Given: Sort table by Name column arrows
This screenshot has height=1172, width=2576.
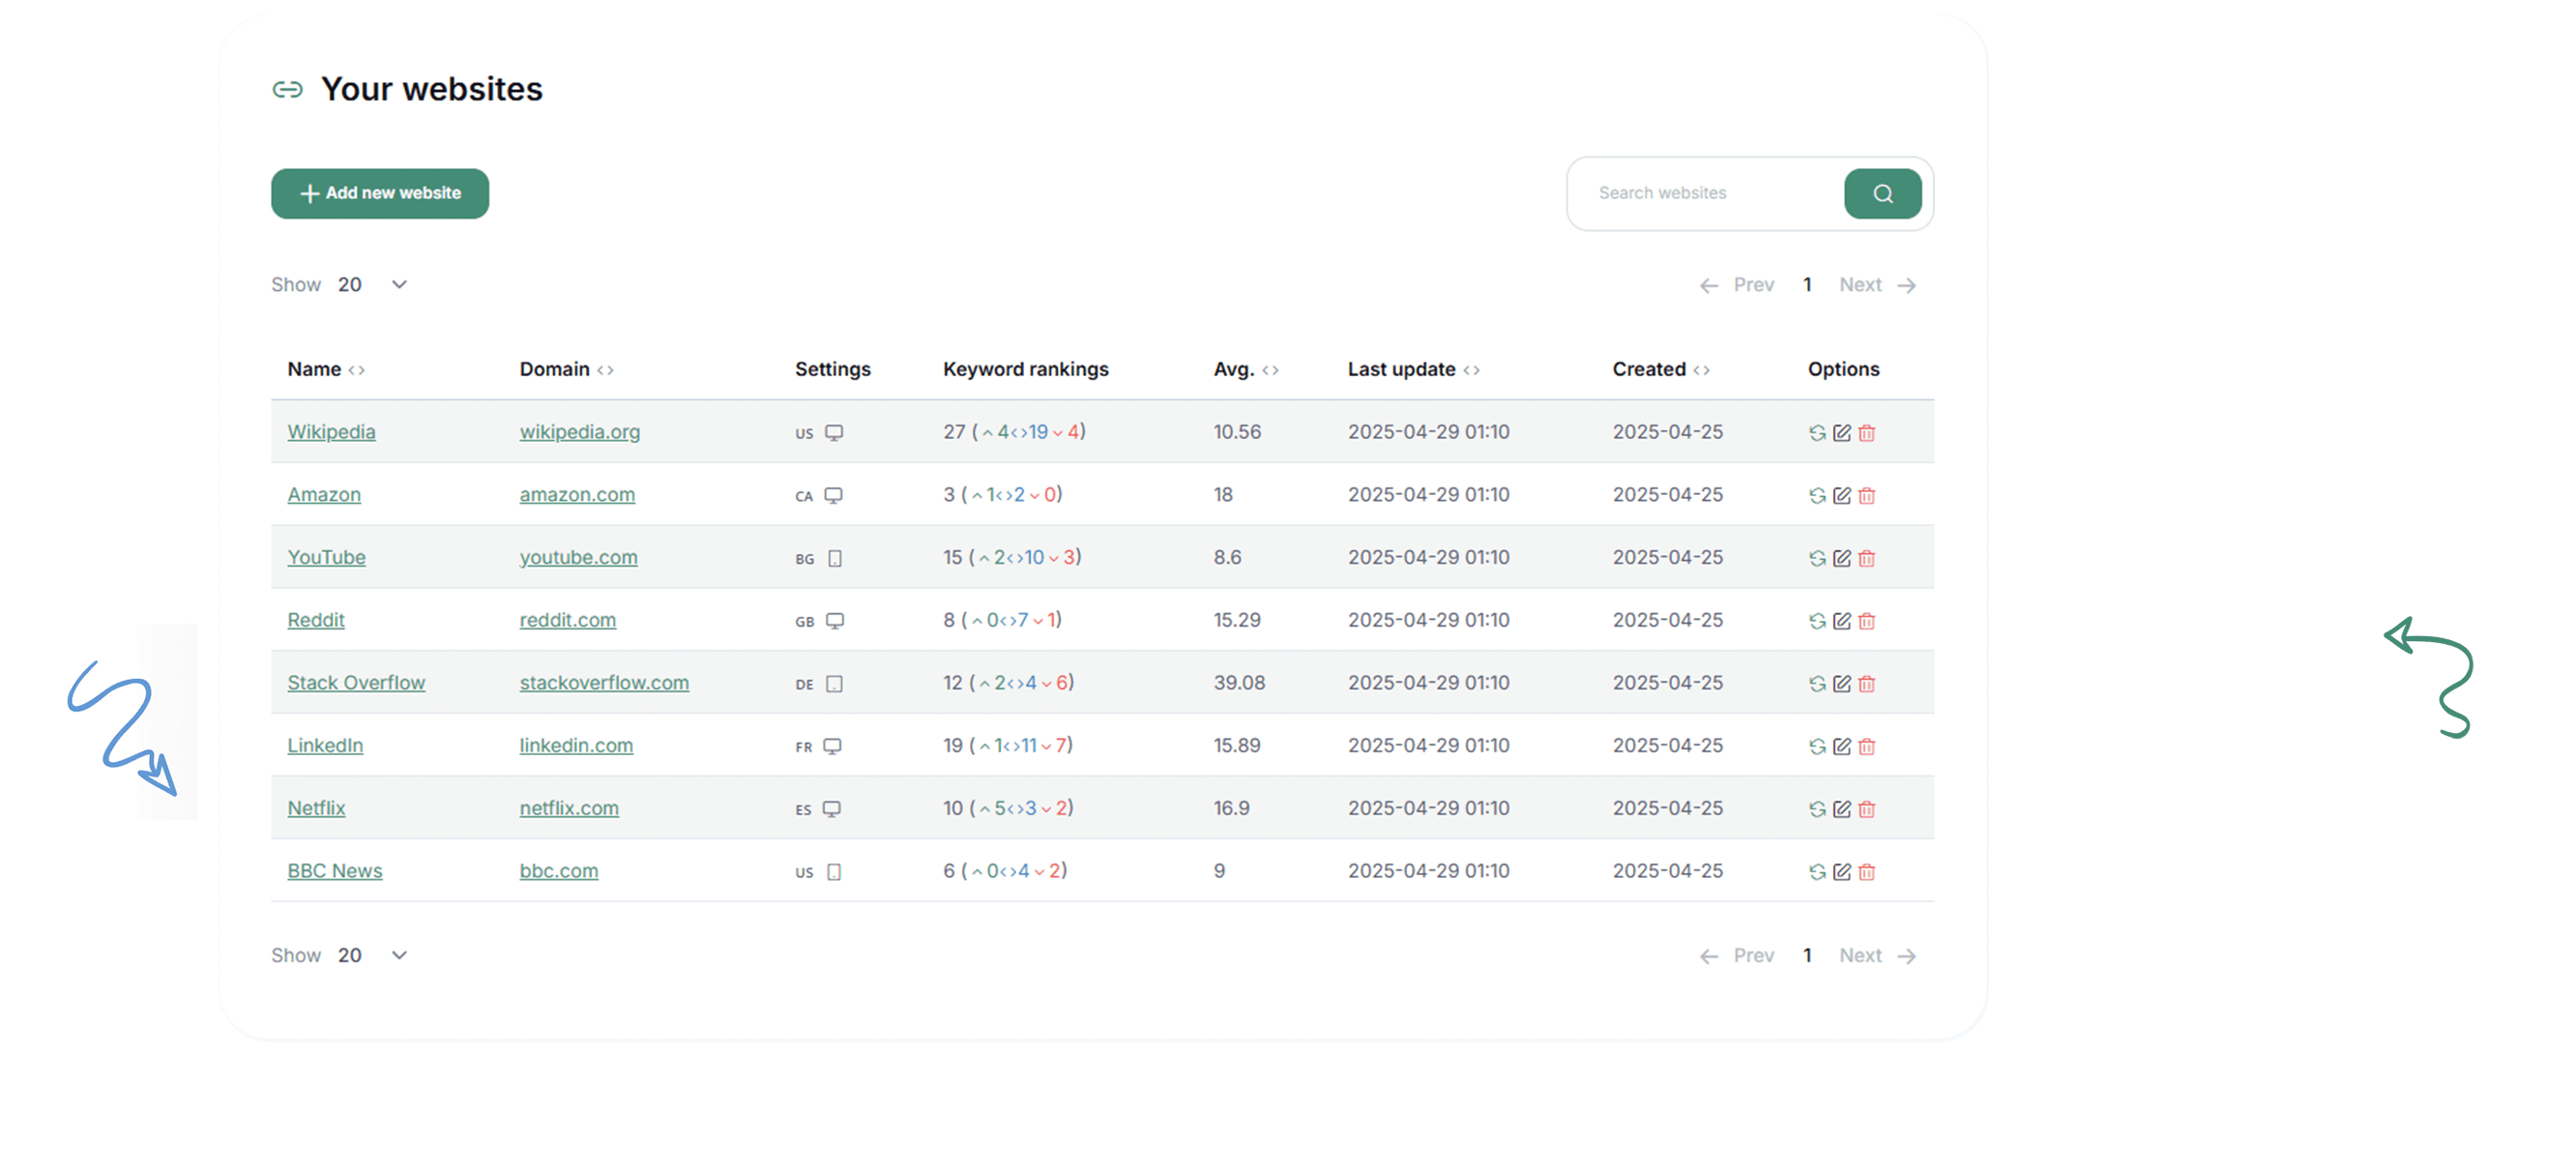Looking at the screenshot, I should pos(356,370).
